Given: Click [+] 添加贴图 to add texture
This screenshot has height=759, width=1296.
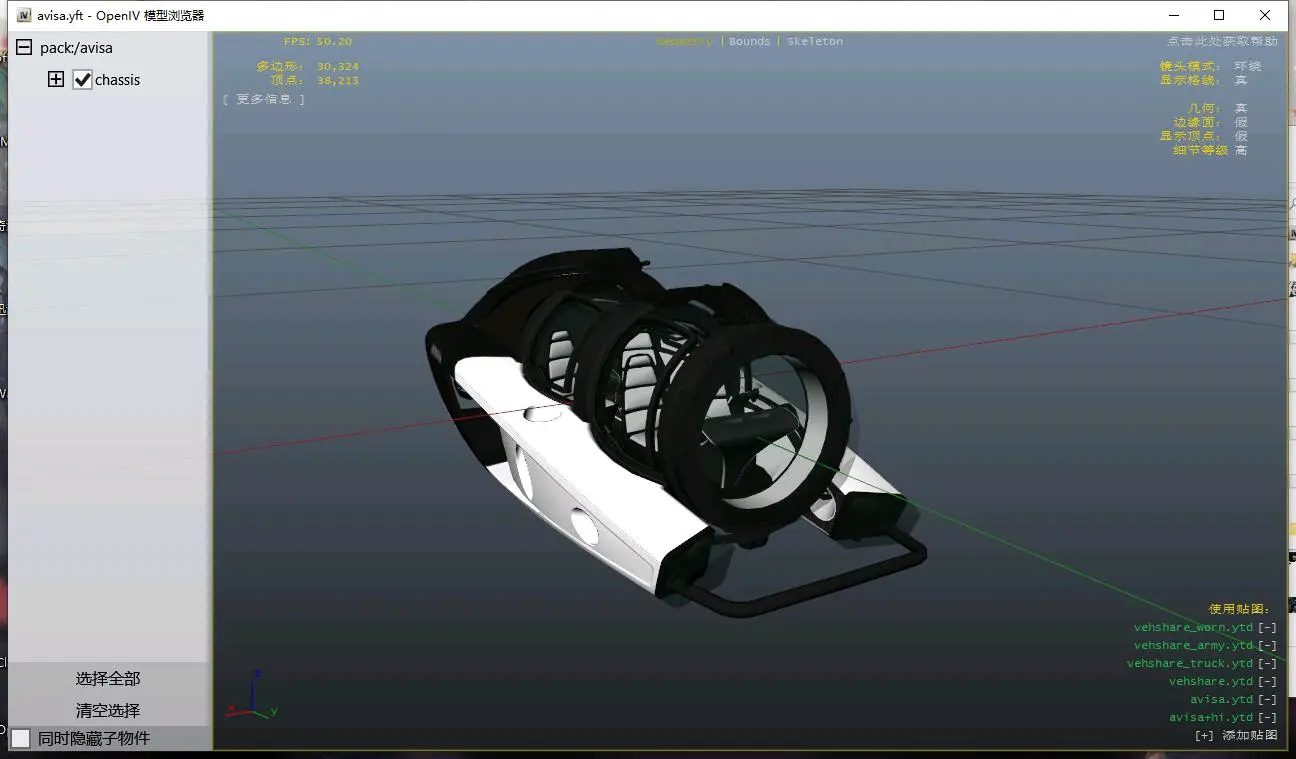Looking at the screenshot, I should 1236,735.
